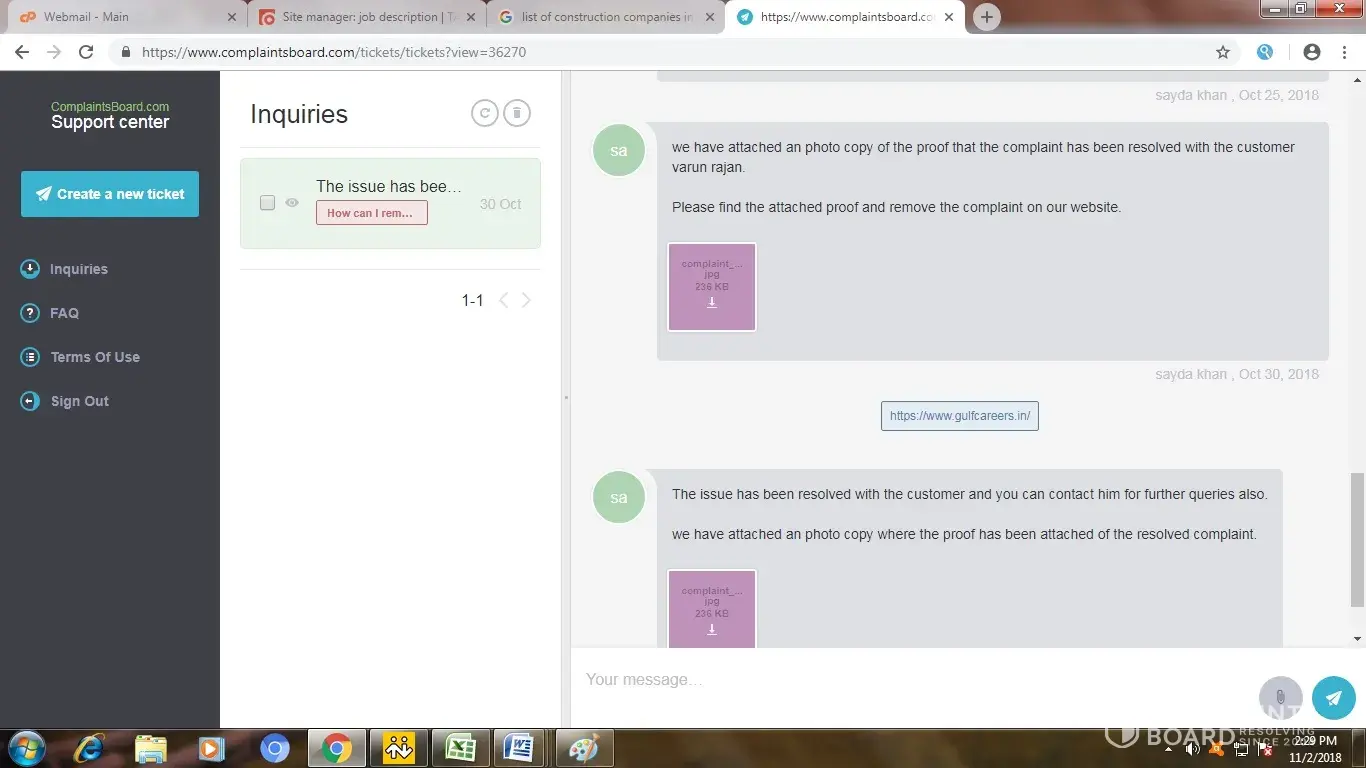The image size is (1366, 768).
Task: Open the attachment under 'we have attached an photo copy where'
Action: 712,609
